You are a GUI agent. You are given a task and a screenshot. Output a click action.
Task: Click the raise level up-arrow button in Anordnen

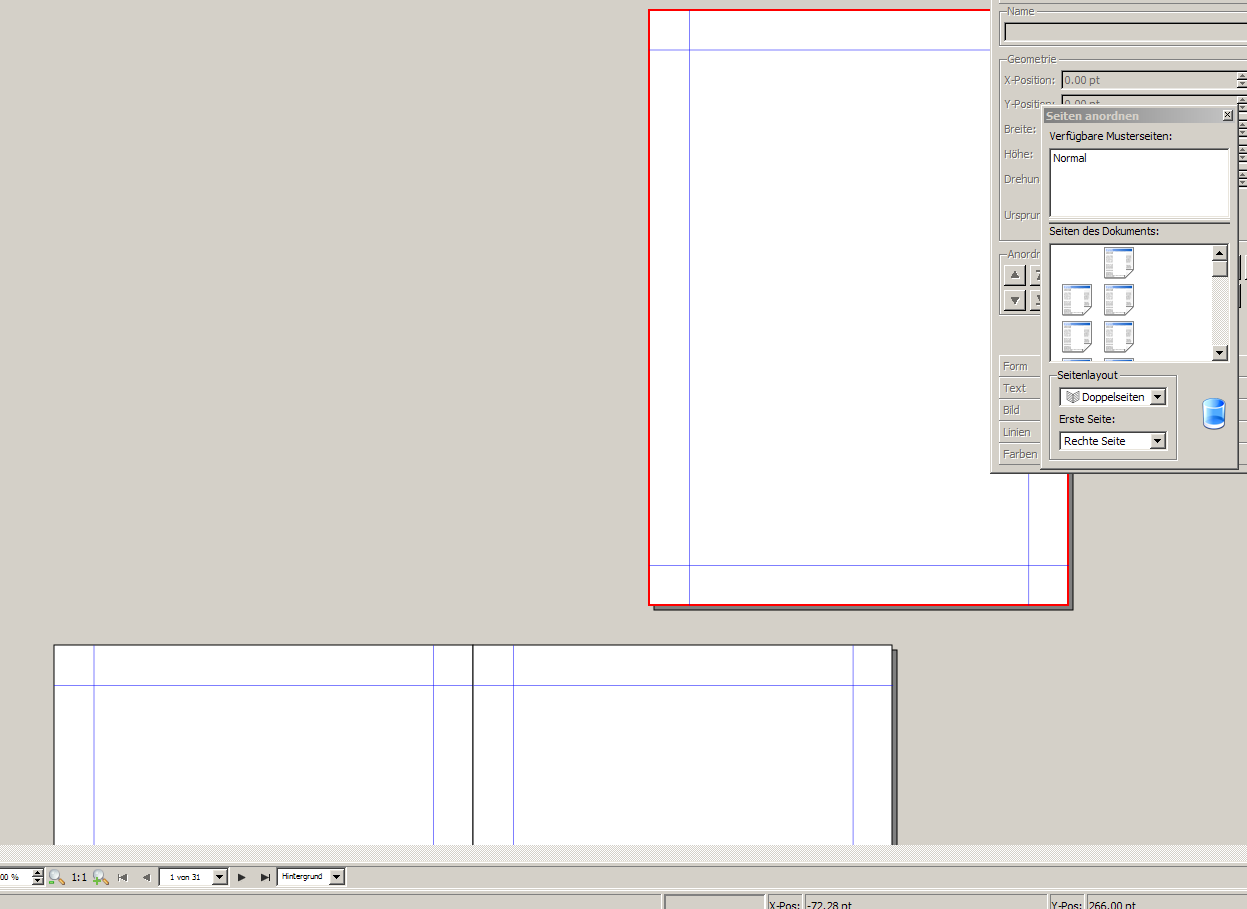tap(1015, 275)
